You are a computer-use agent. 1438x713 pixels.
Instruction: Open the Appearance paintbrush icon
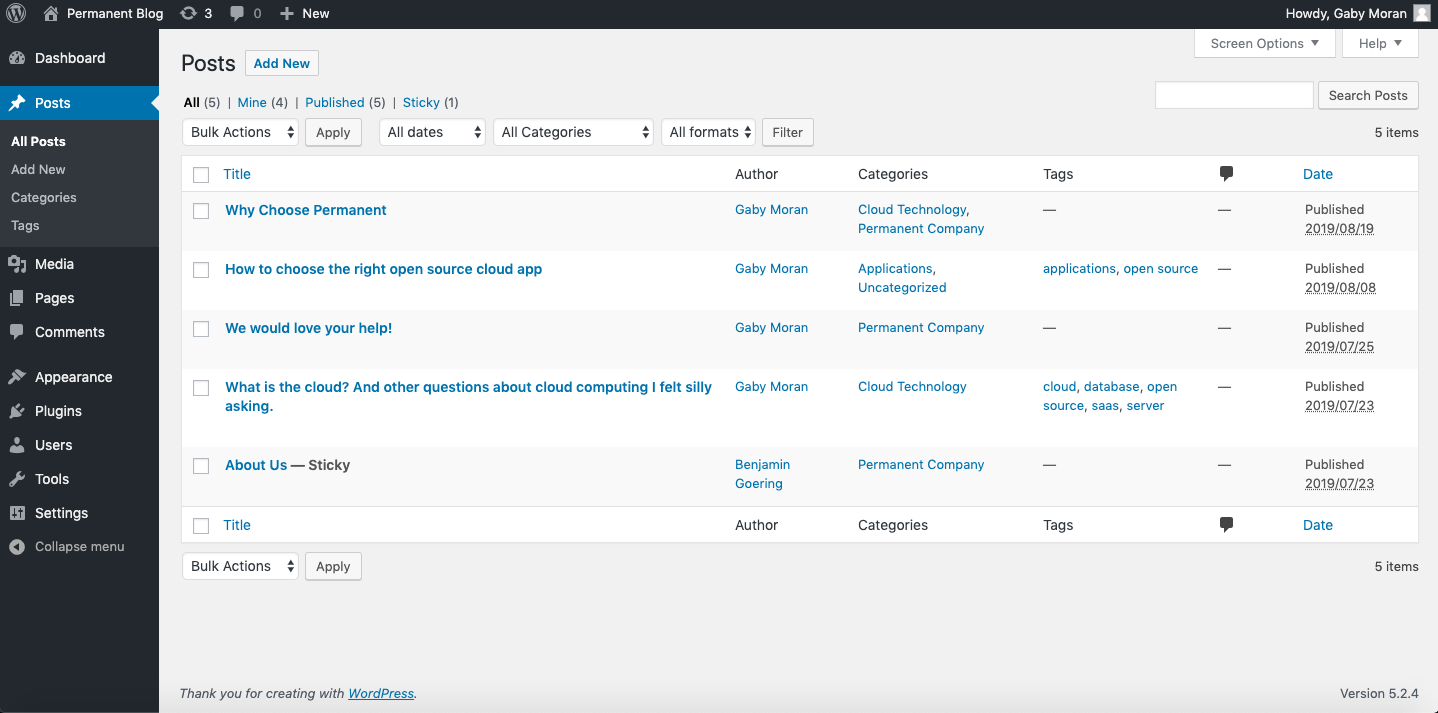click(x=17, y=377)
